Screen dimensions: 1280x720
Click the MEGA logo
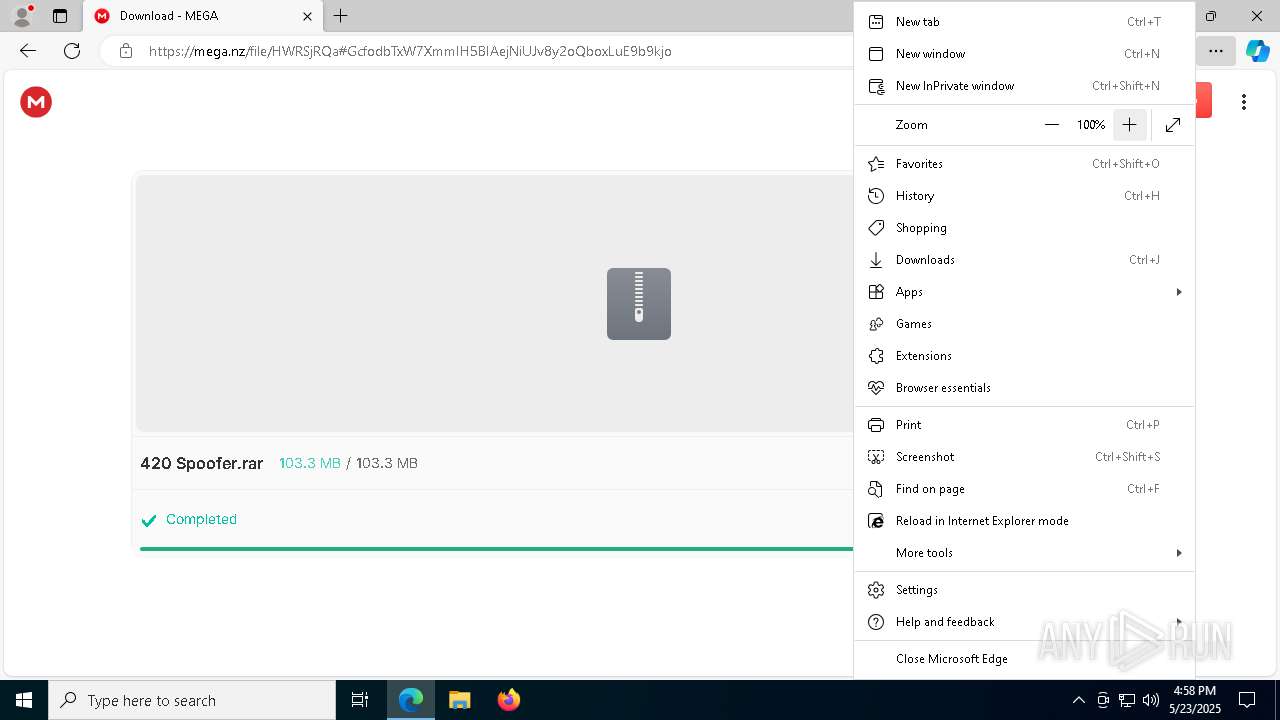(36, 102)
